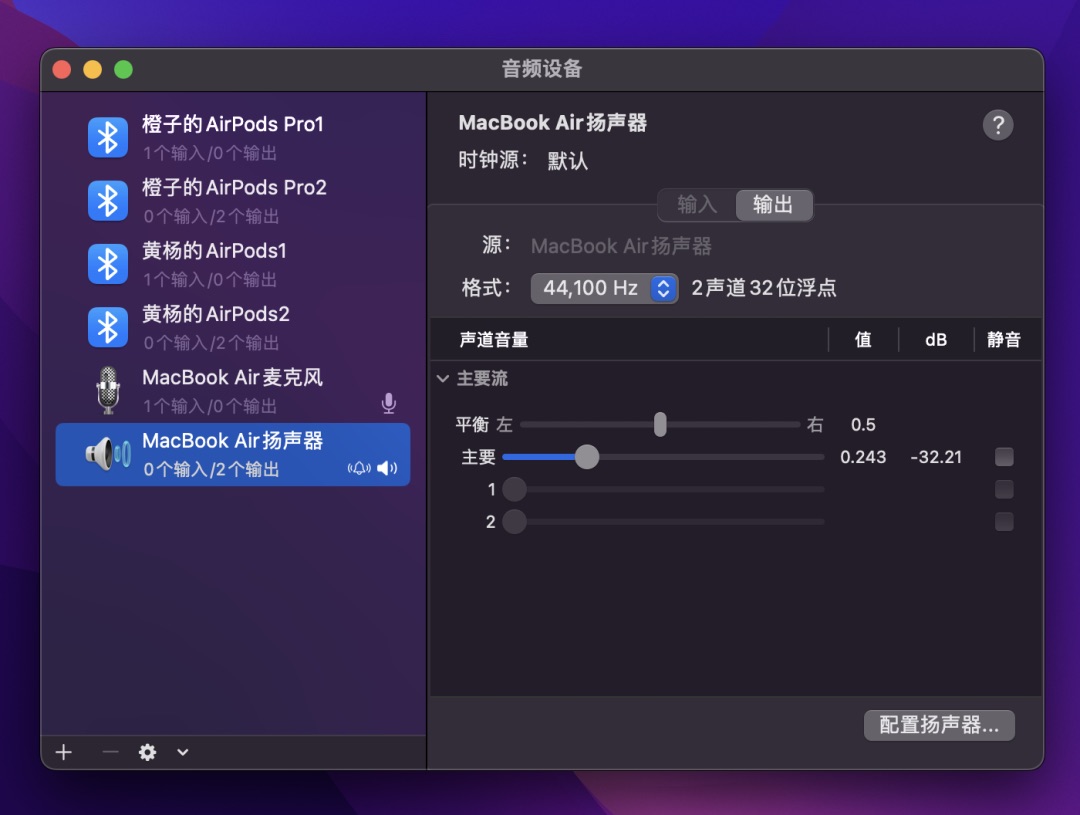Toggle mute checkbox for channel 2
1080x815 pixels.
1004,522
